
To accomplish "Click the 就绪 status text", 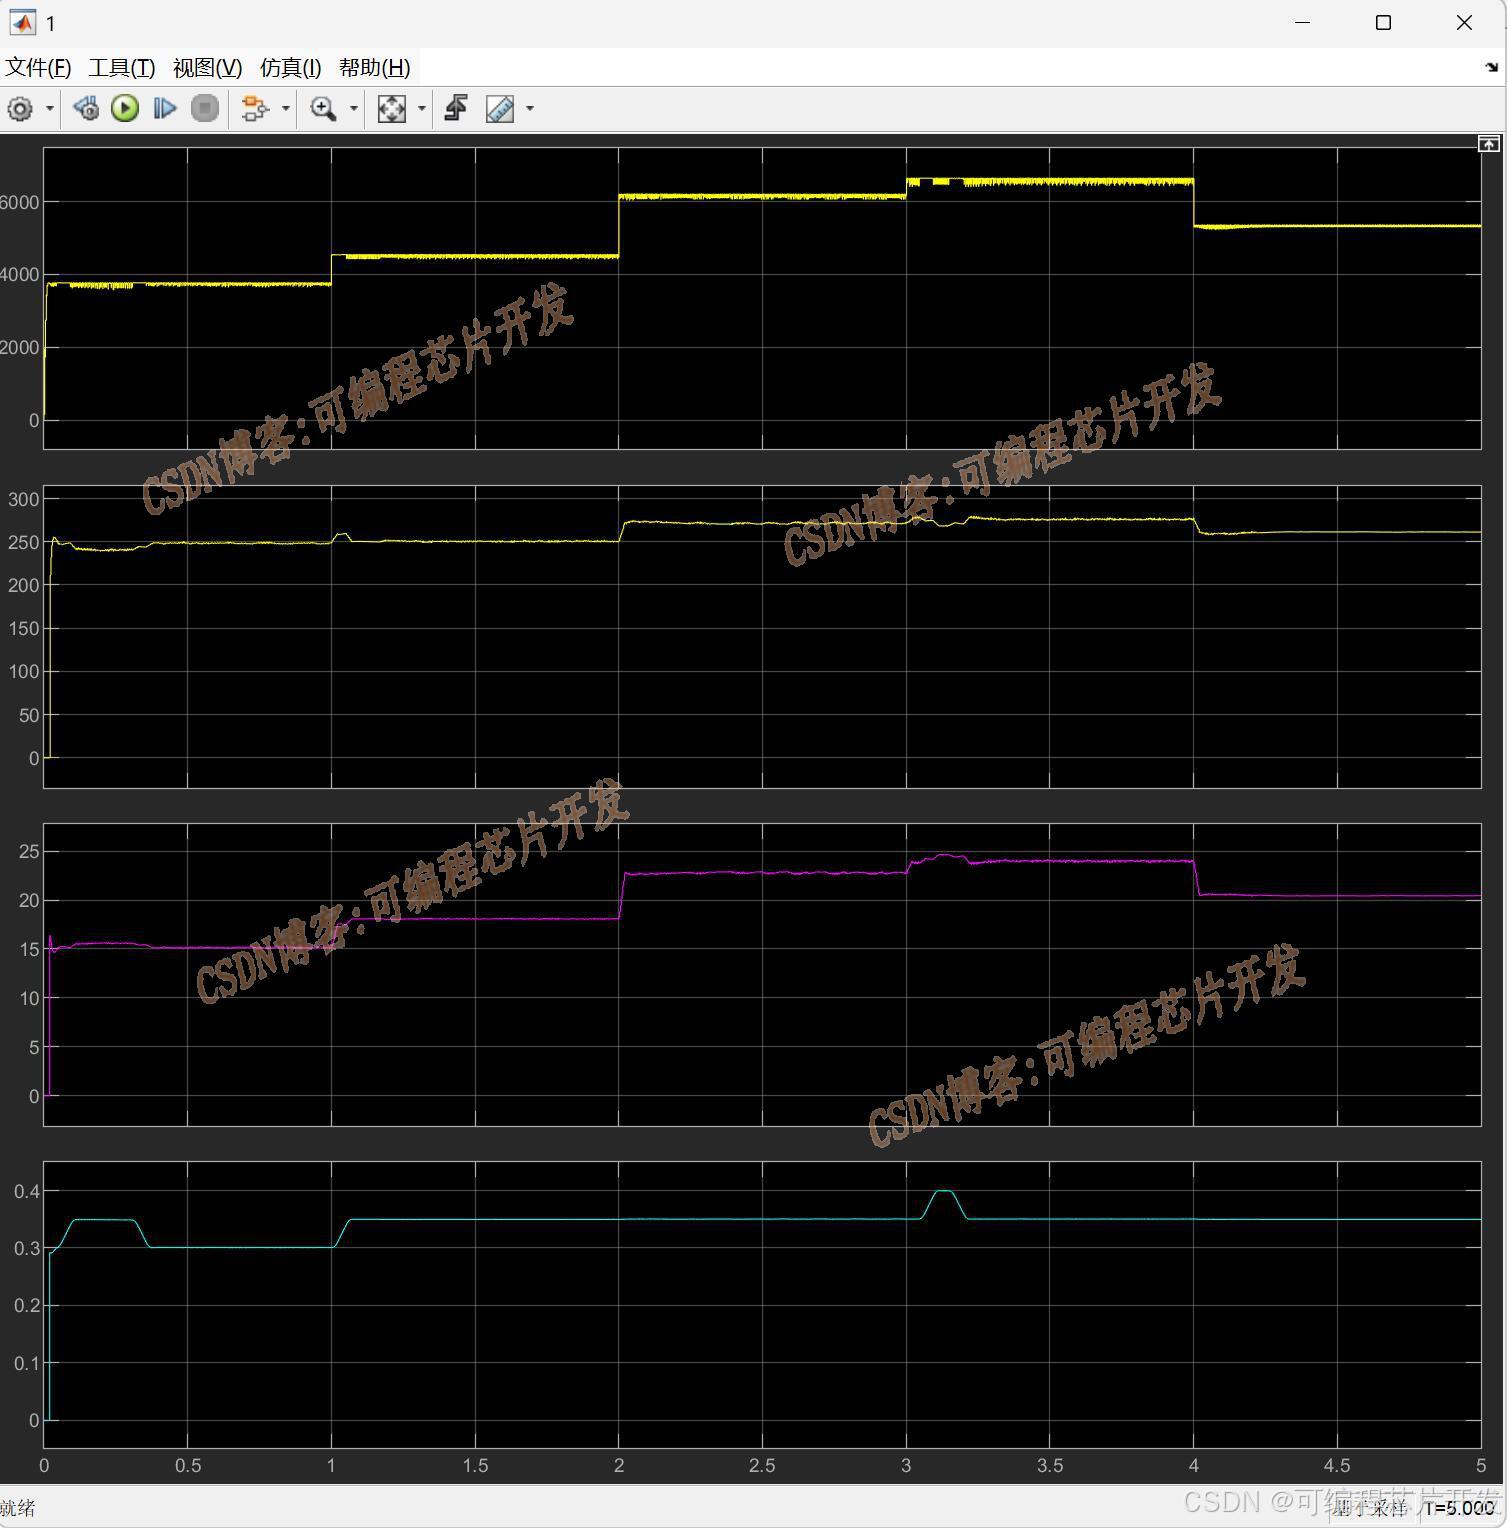I will click(x=18, y=1508).
